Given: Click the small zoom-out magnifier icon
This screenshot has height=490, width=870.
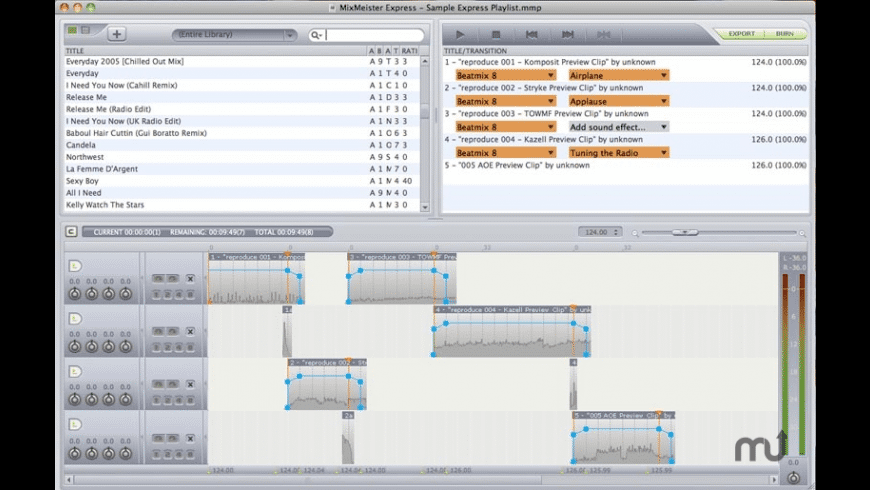Looking at the screenshot, I should pyautogui.click(x=635, y=234).
